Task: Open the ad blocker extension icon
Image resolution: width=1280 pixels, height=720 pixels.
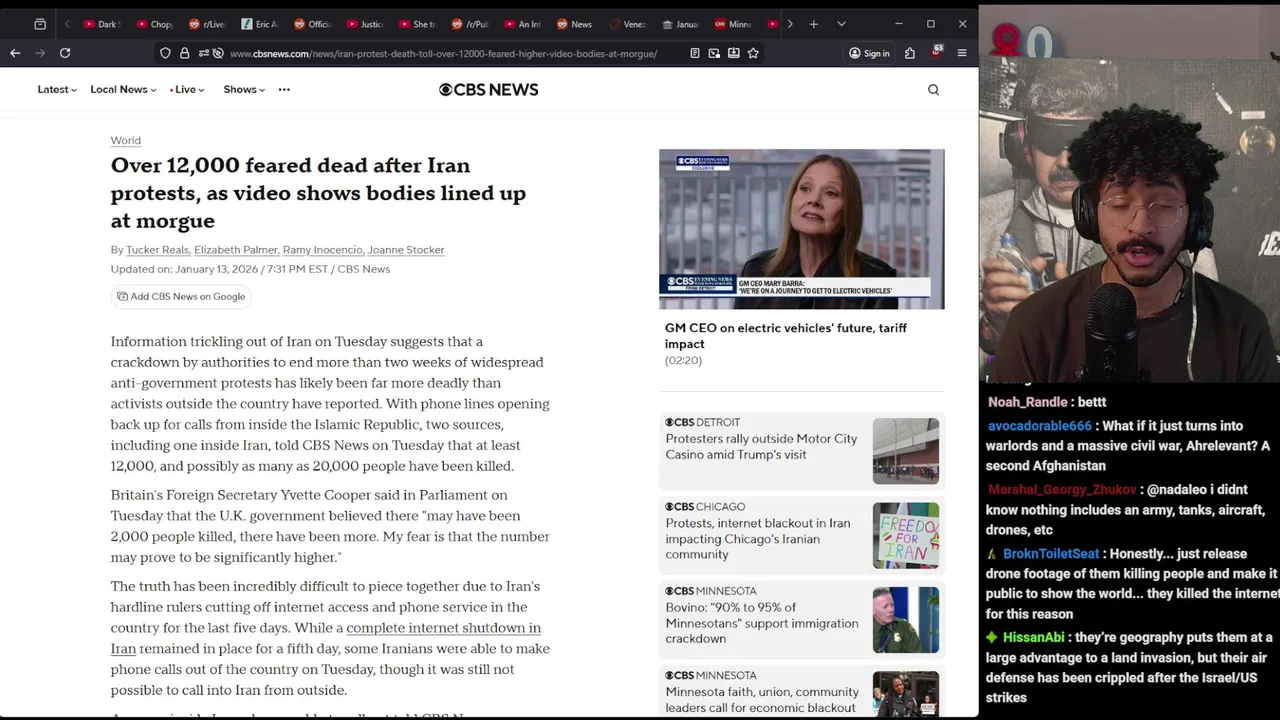Action: [936, 52]
